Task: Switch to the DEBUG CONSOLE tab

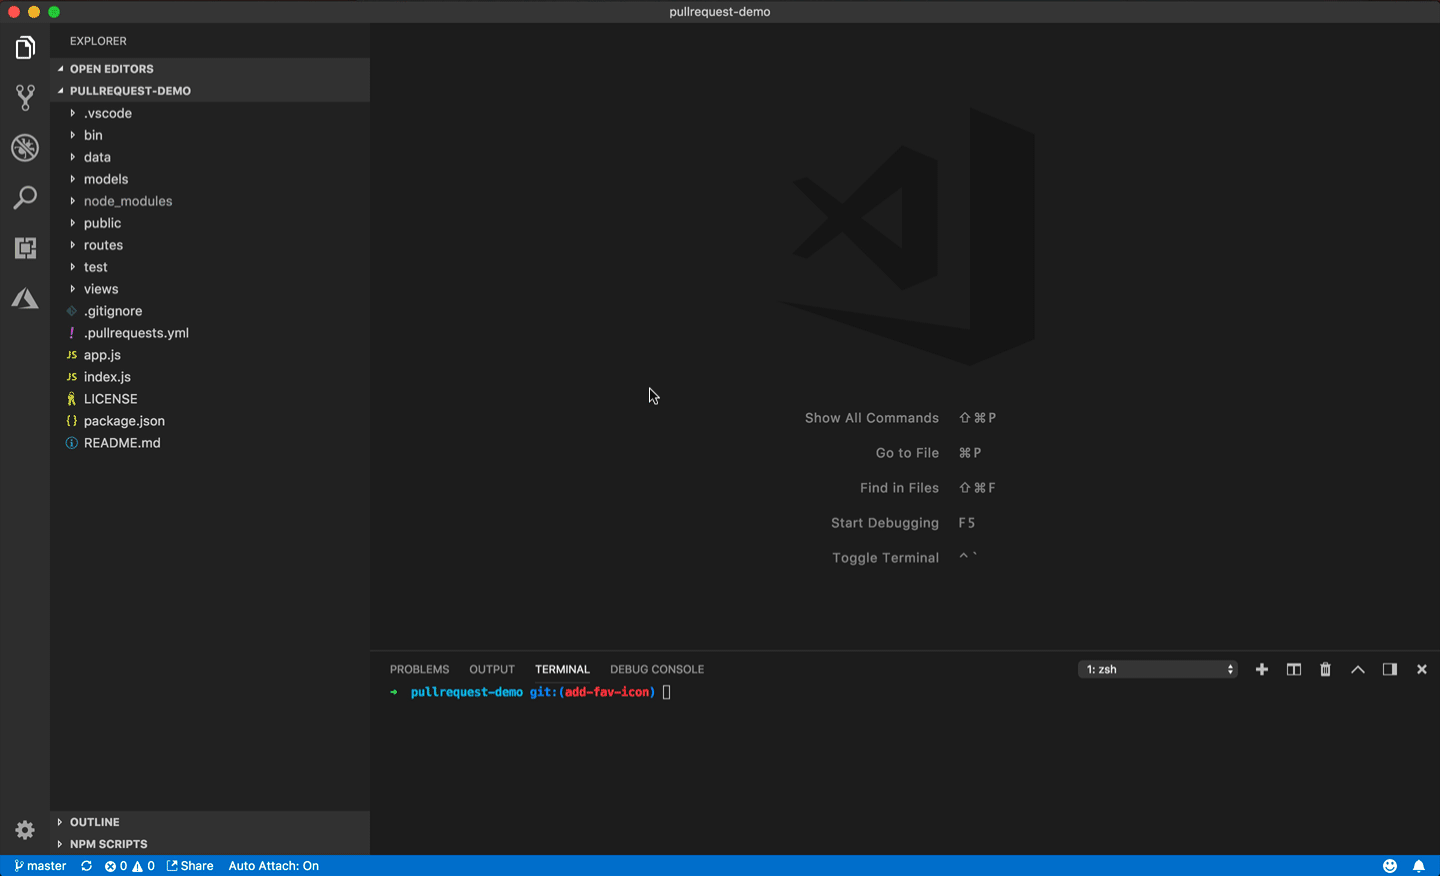Action: click(x=656, y=669)
